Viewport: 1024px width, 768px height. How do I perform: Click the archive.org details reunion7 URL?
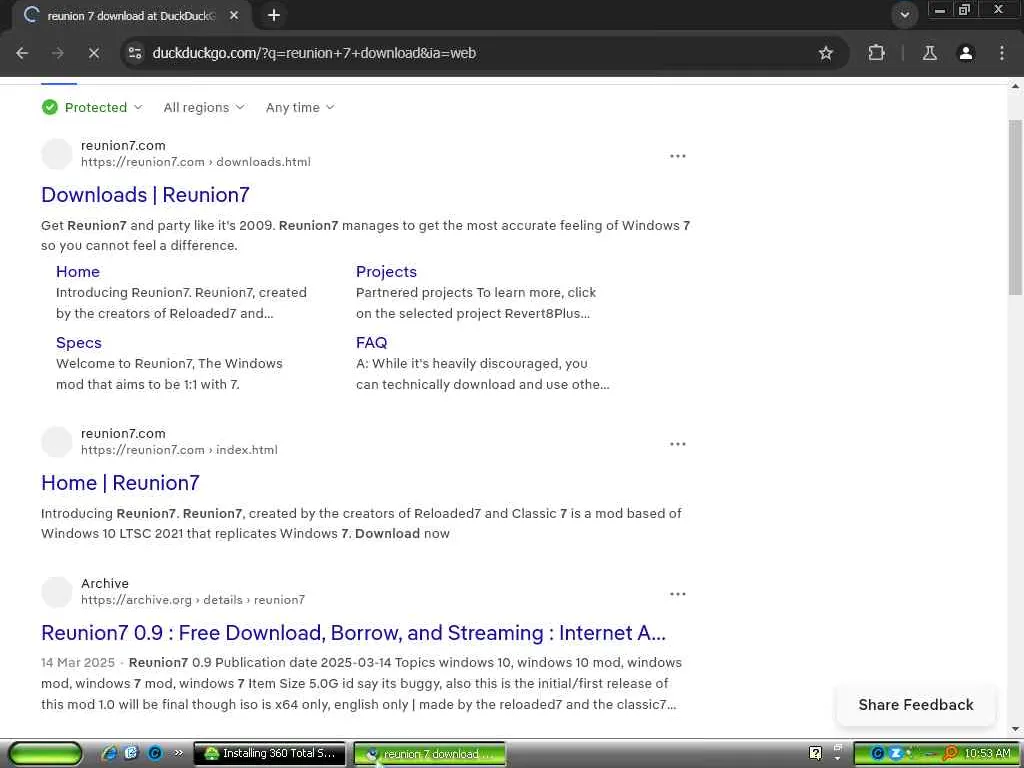[193, 600]
